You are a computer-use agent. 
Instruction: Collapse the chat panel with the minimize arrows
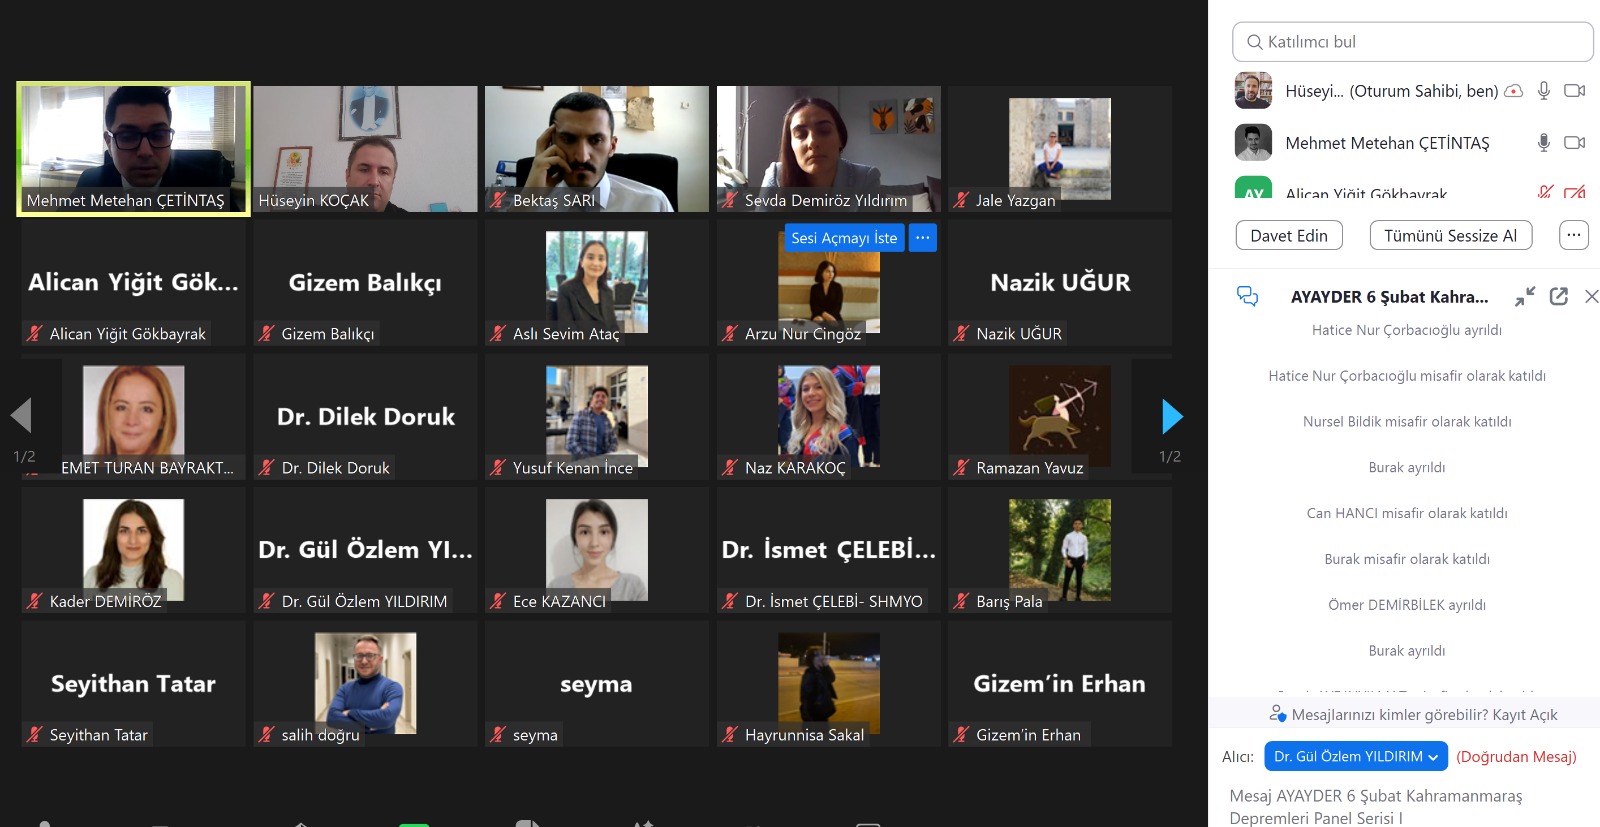click(1524, 296)
